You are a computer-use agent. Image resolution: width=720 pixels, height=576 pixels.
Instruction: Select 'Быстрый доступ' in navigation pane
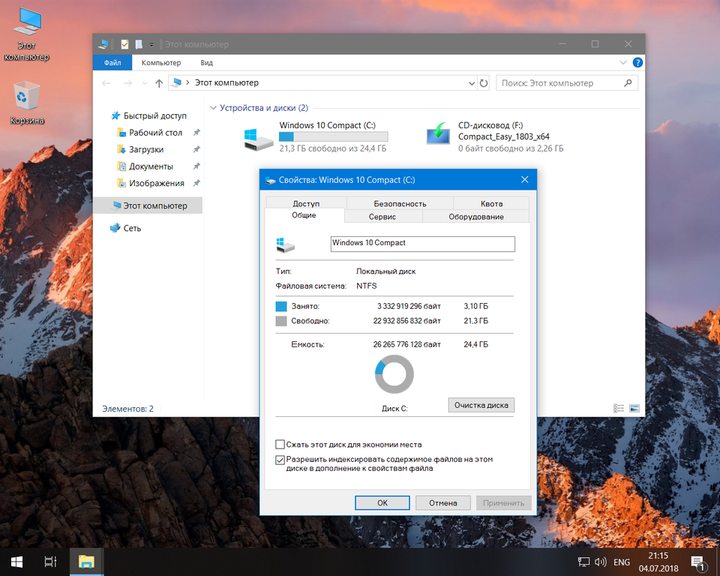point(155,116)
